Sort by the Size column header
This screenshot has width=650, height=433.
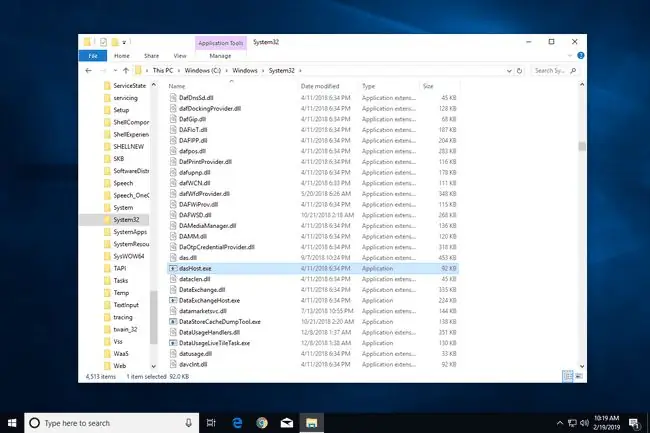click(428, 86)
